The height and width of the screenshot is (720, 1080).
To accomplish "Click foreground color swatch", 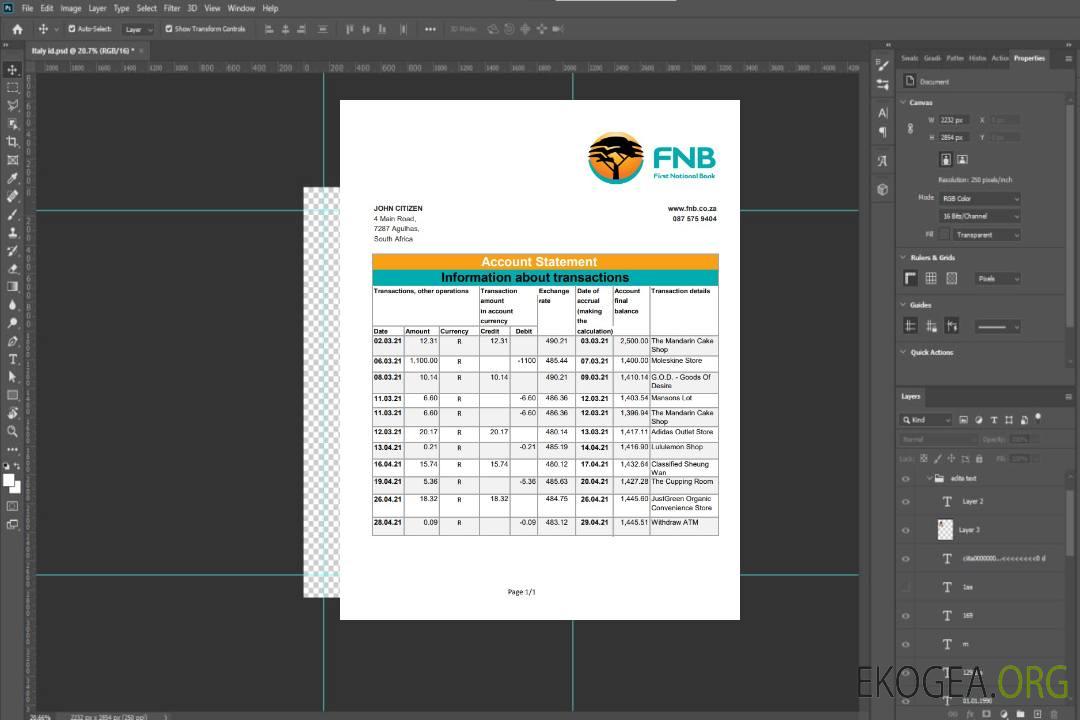I will tap(9, 481).
